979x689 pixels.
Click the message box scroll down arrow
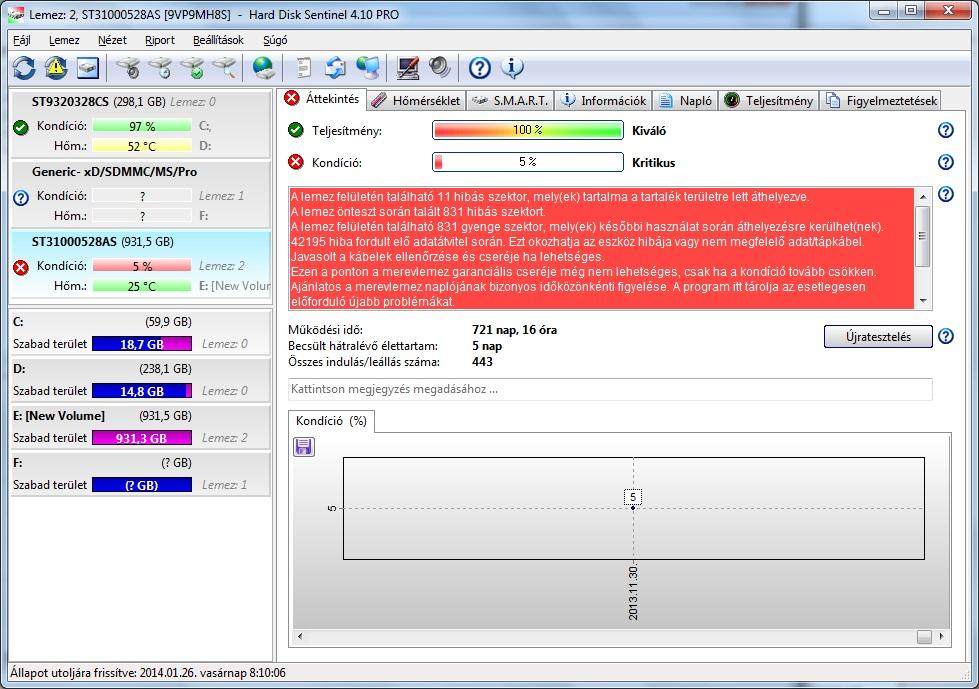pyautogui.click(x=923, y=301)
